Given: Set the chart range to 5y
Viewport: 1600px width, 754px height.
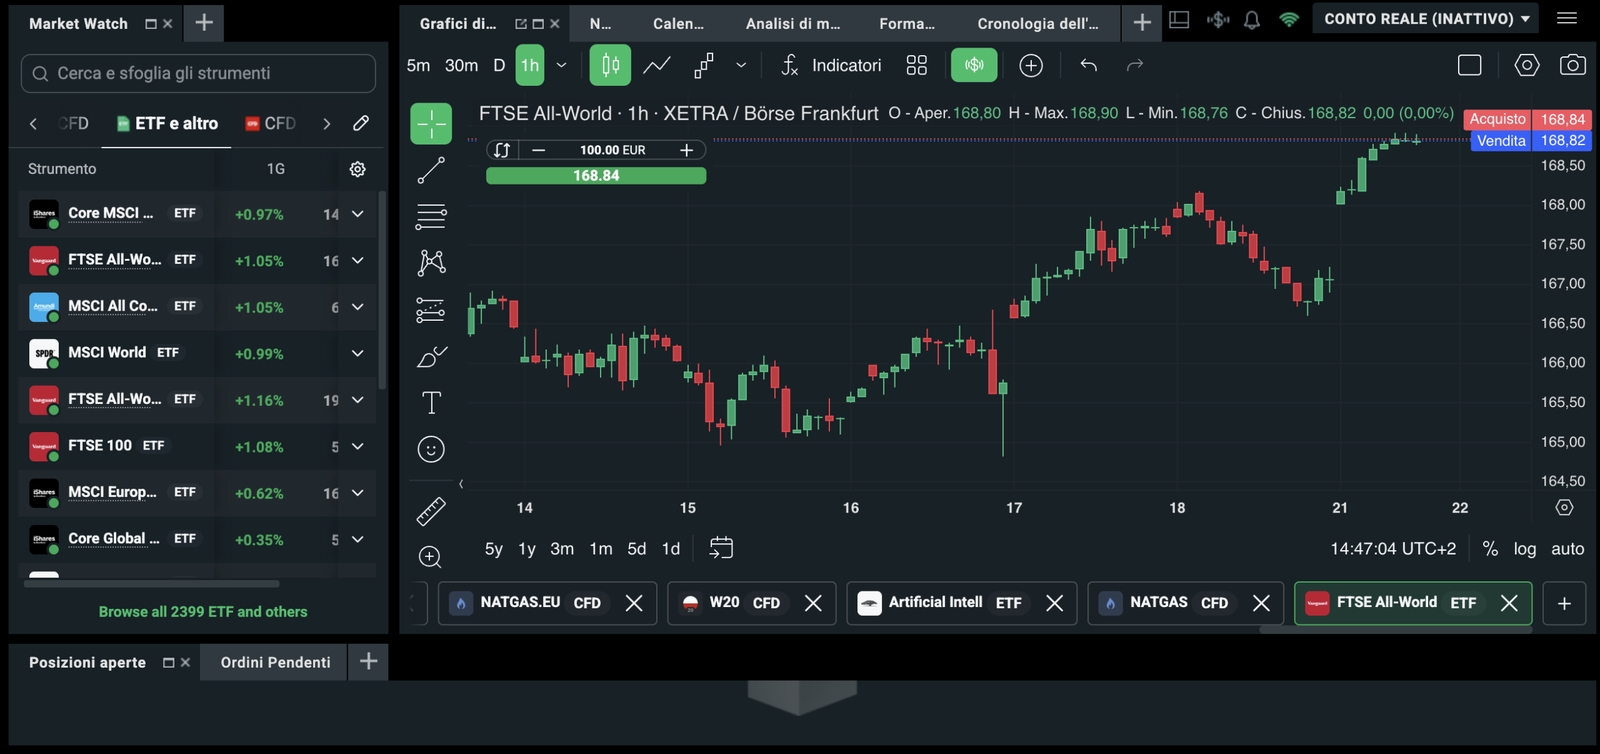Looking at the screenshot, I should coord(494,548).
